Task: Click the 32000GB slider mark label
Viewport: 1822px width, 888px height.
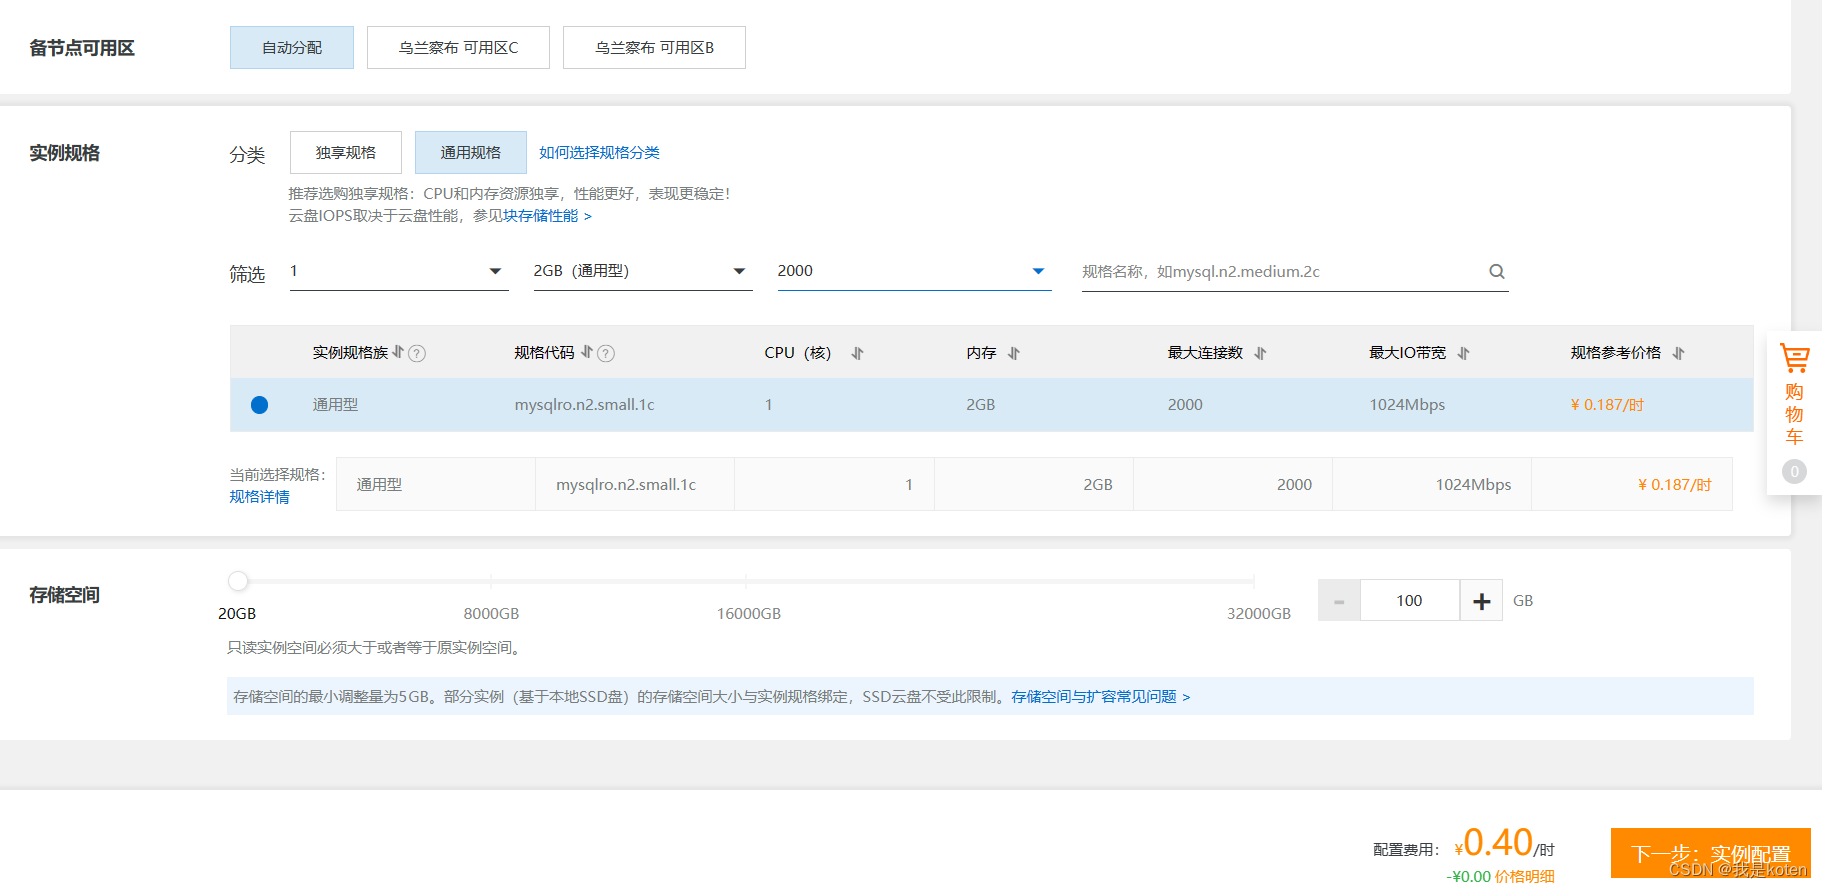Action: click(1259, 614)
